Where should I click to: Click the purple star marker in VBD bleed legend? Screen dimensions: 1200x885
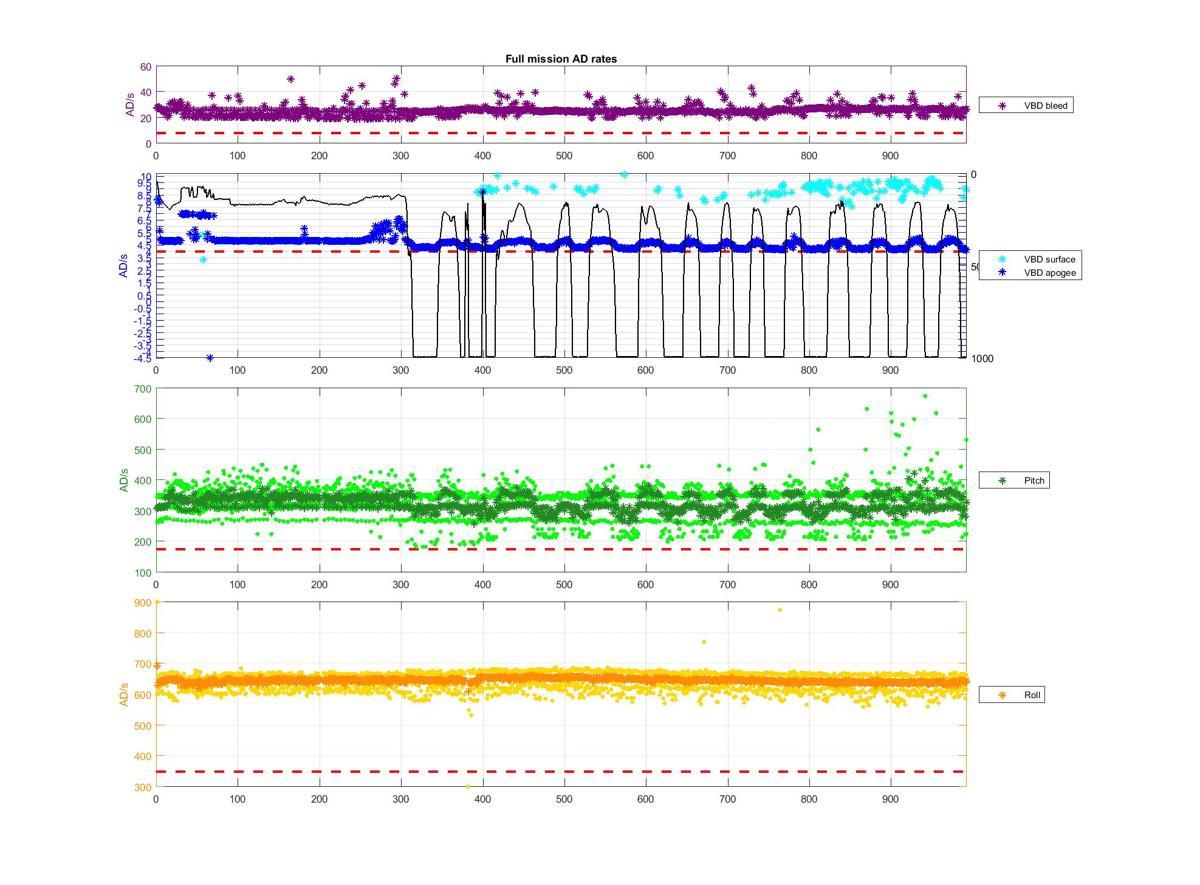tap(1002, 105)
